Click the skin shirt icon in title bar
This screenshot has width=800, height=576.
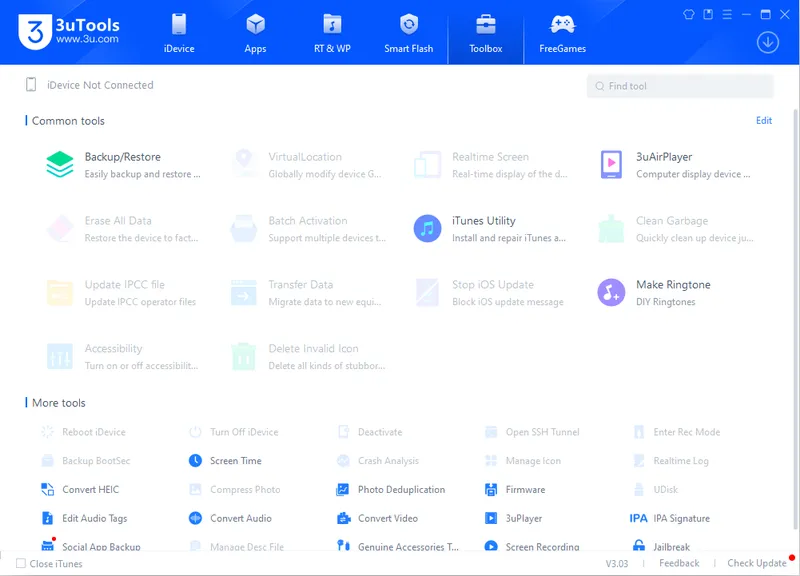pos(689,14)
